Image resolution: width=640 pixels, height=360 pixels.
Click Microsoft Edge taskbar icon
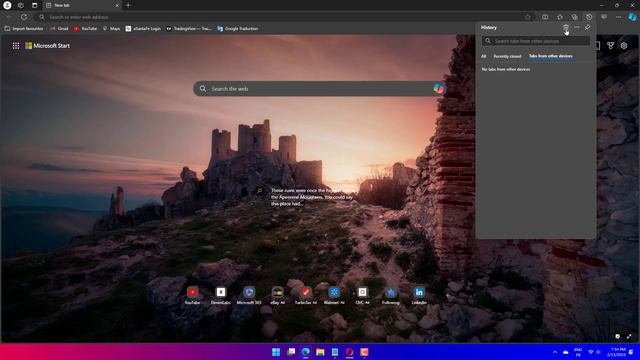point(305,352)
